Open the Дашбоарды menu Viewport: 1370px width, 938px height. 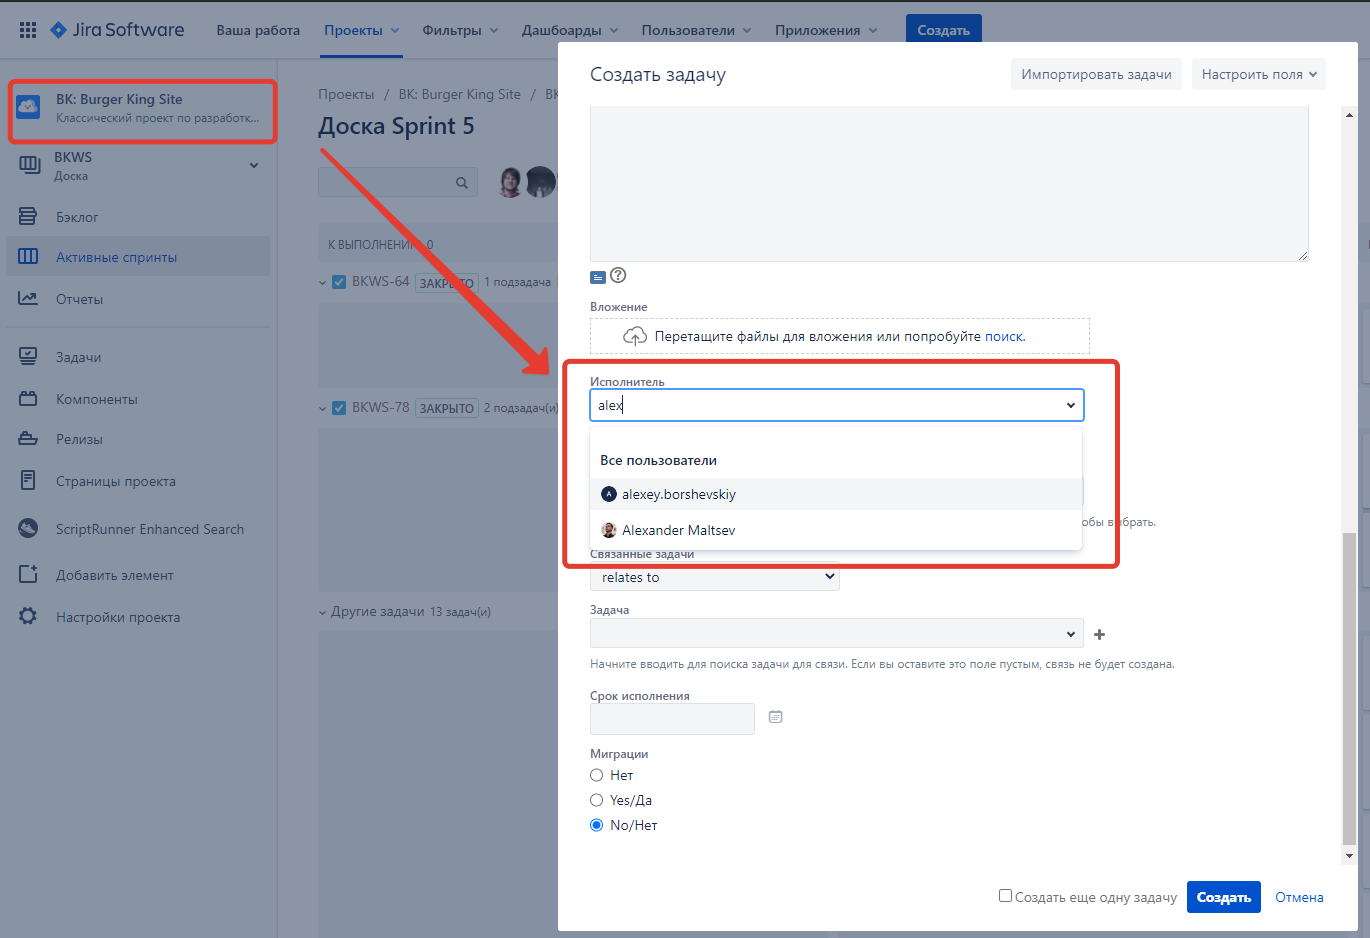(569, 30)
